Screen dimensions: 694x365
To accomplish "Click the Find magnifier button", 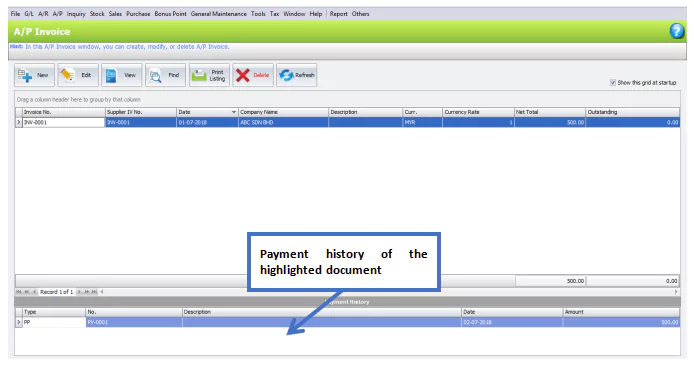I will point(165,75).
